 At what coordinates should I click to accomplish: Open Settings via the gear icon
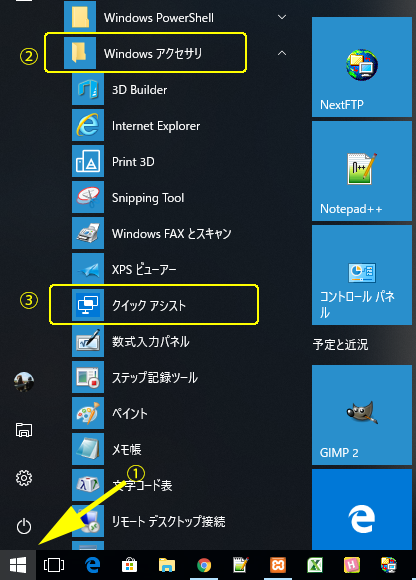(x=24, y=478)
